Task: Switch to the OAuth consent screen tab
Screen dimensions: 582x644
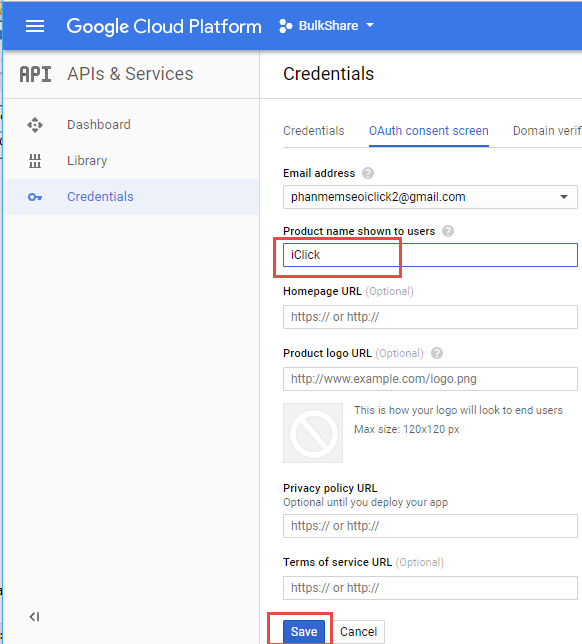Action: [x=428, y=131]
